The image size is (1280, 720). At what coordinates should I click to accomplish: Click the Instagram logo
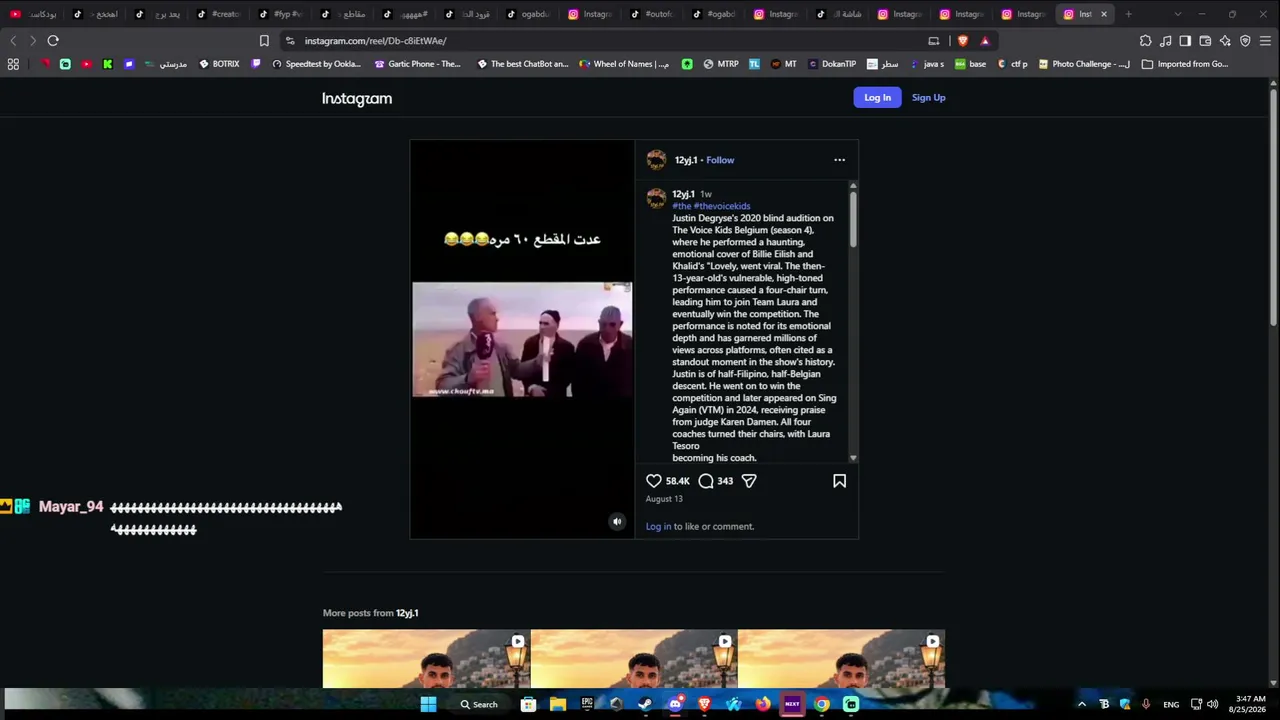point(357,98)
